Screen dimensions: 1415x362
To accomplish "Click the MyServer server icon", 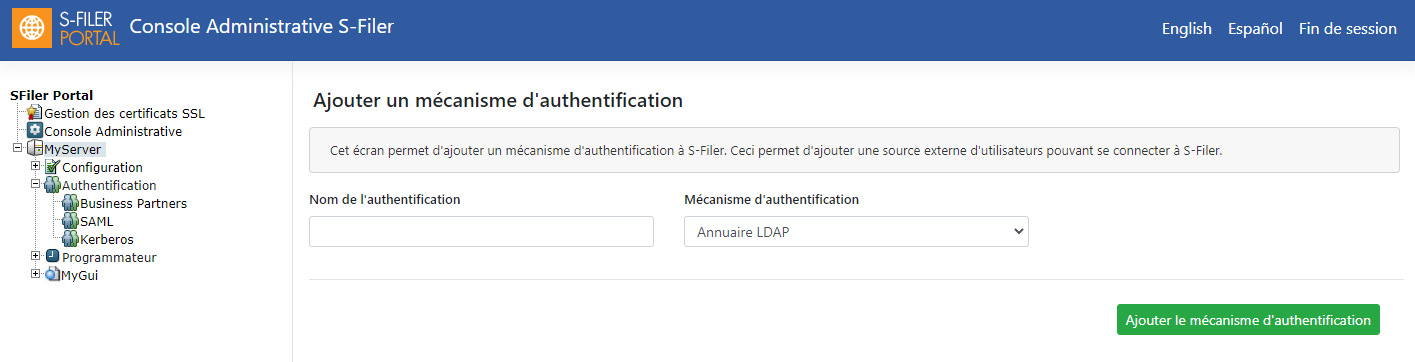I will 35,149.
